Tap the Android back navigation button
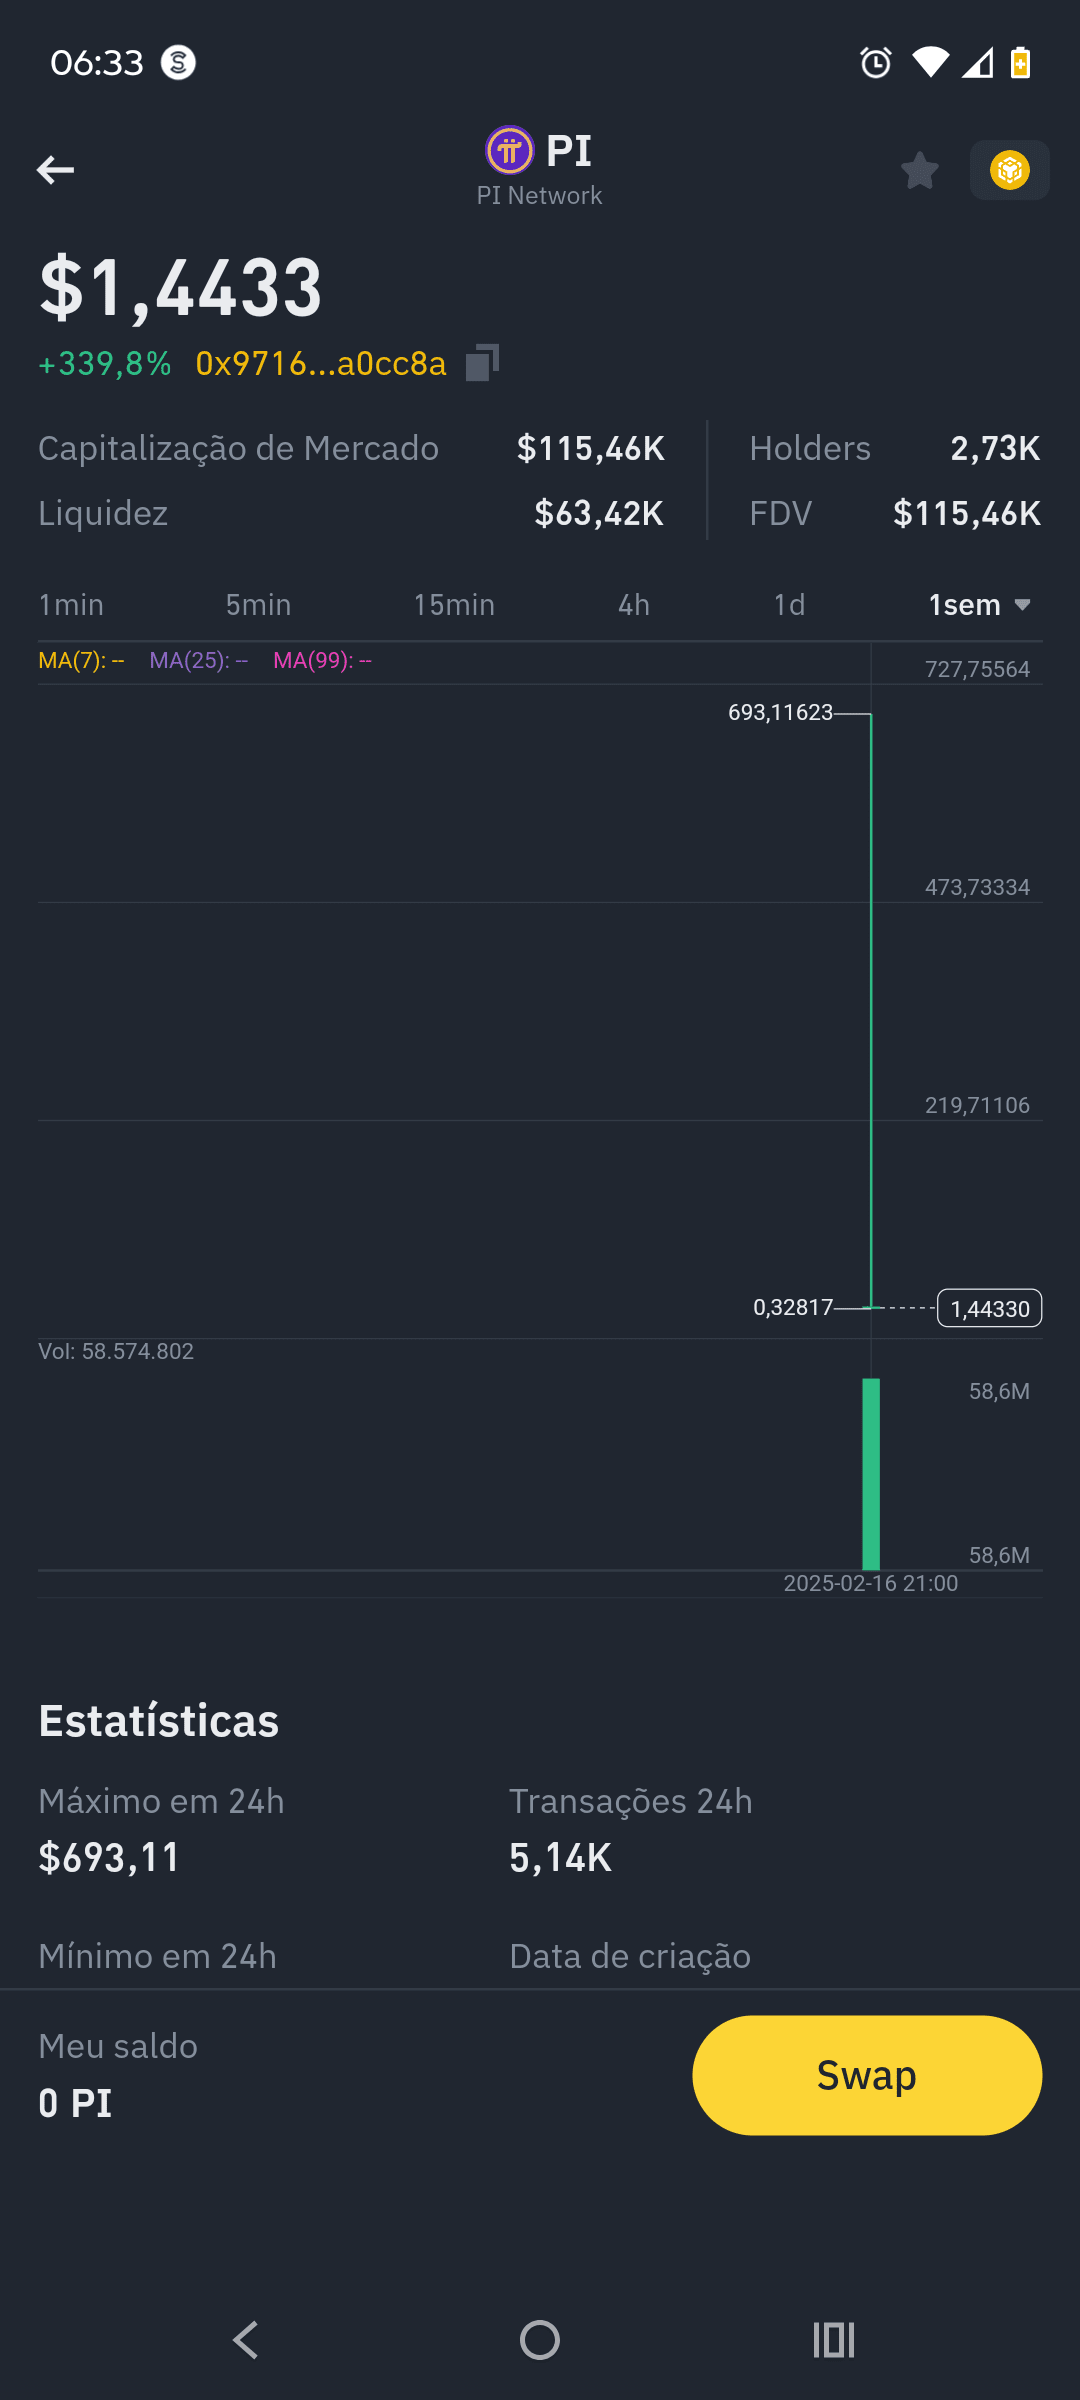1080x2400 pixels. [x=245, y=2340]
